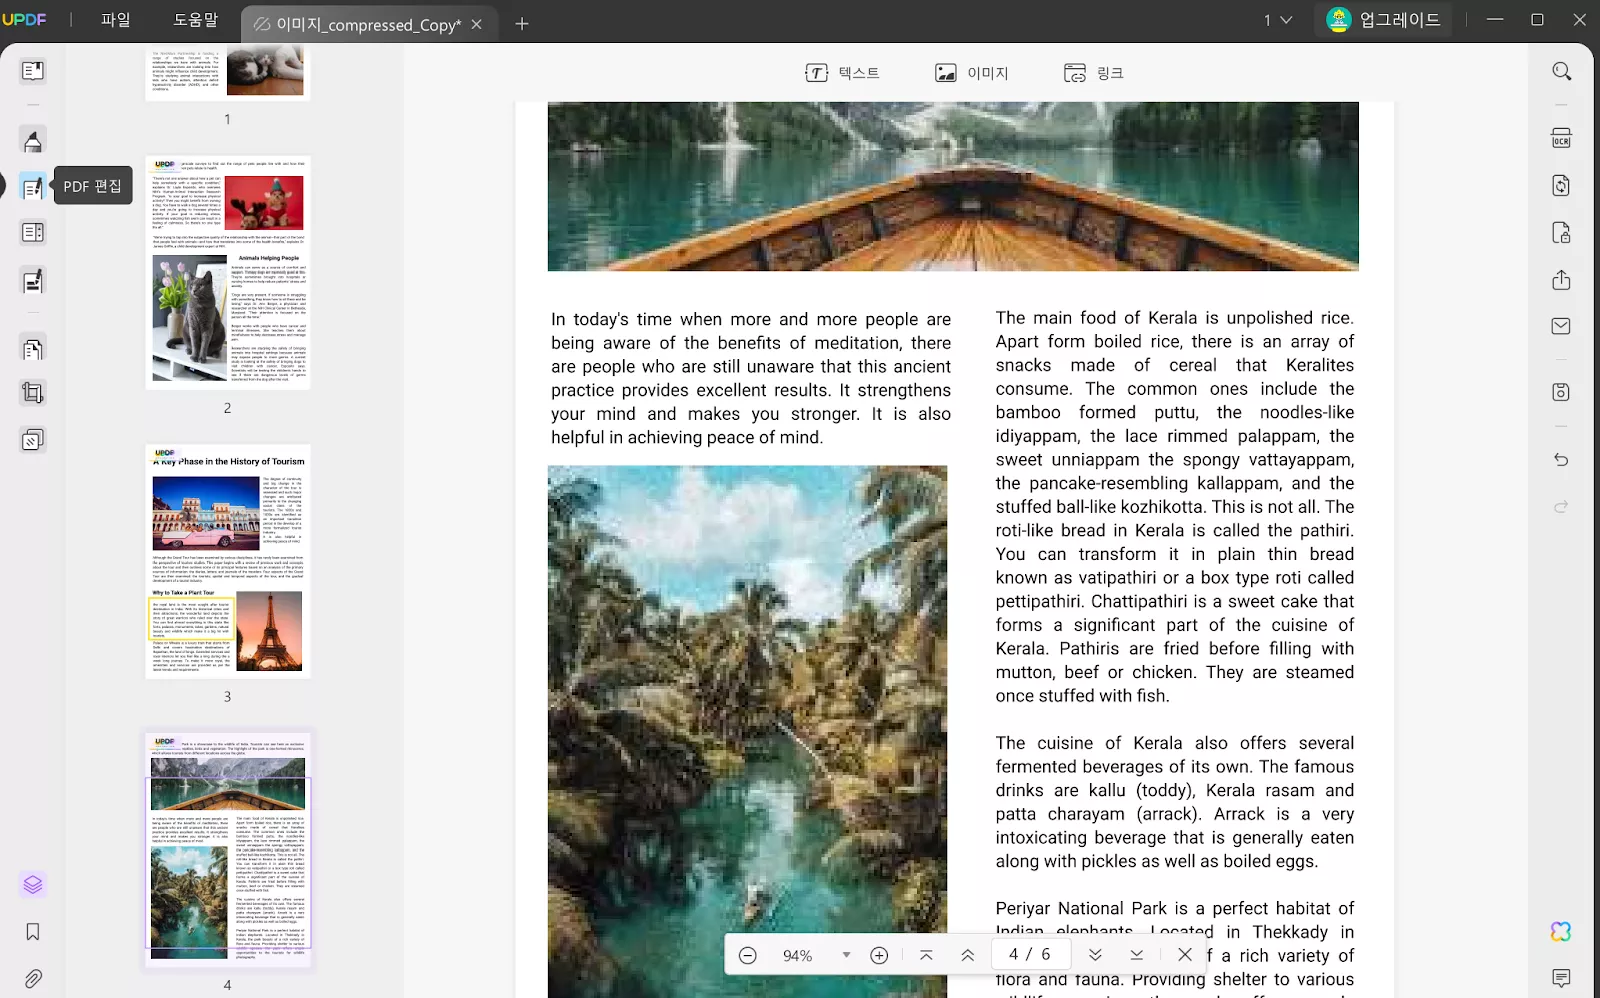Select page 2 thumbnail
Screen dimensions: 1600x998
pyautogui.click(x=228, y=272)
